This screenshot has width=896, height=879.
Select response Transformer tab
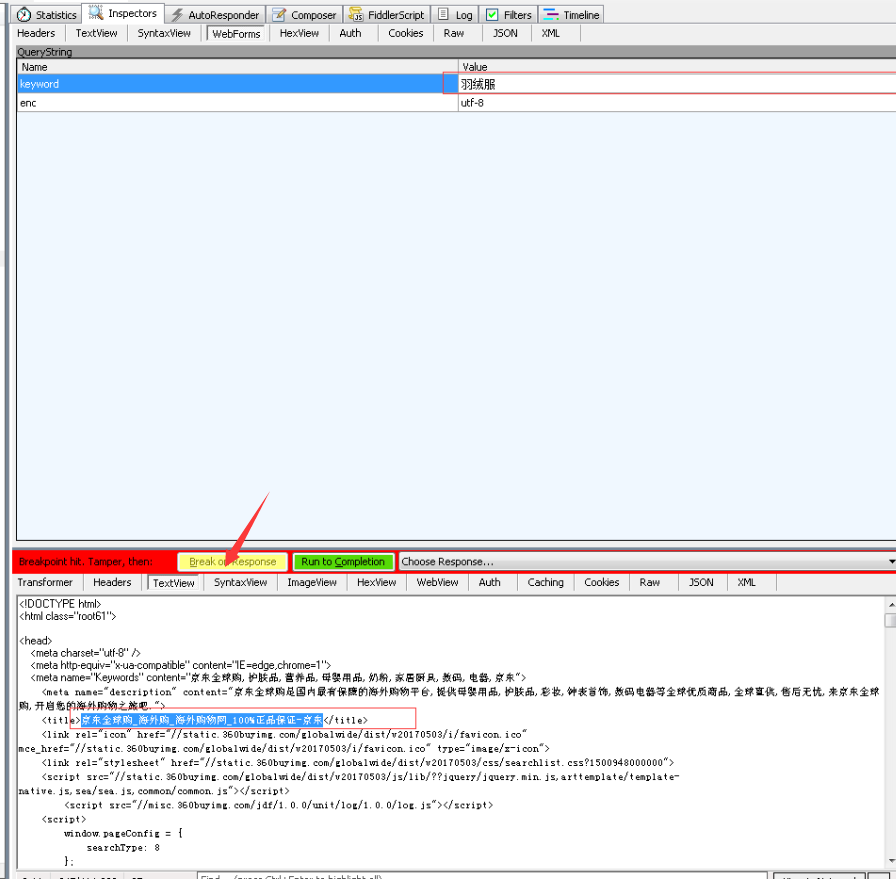45,582
